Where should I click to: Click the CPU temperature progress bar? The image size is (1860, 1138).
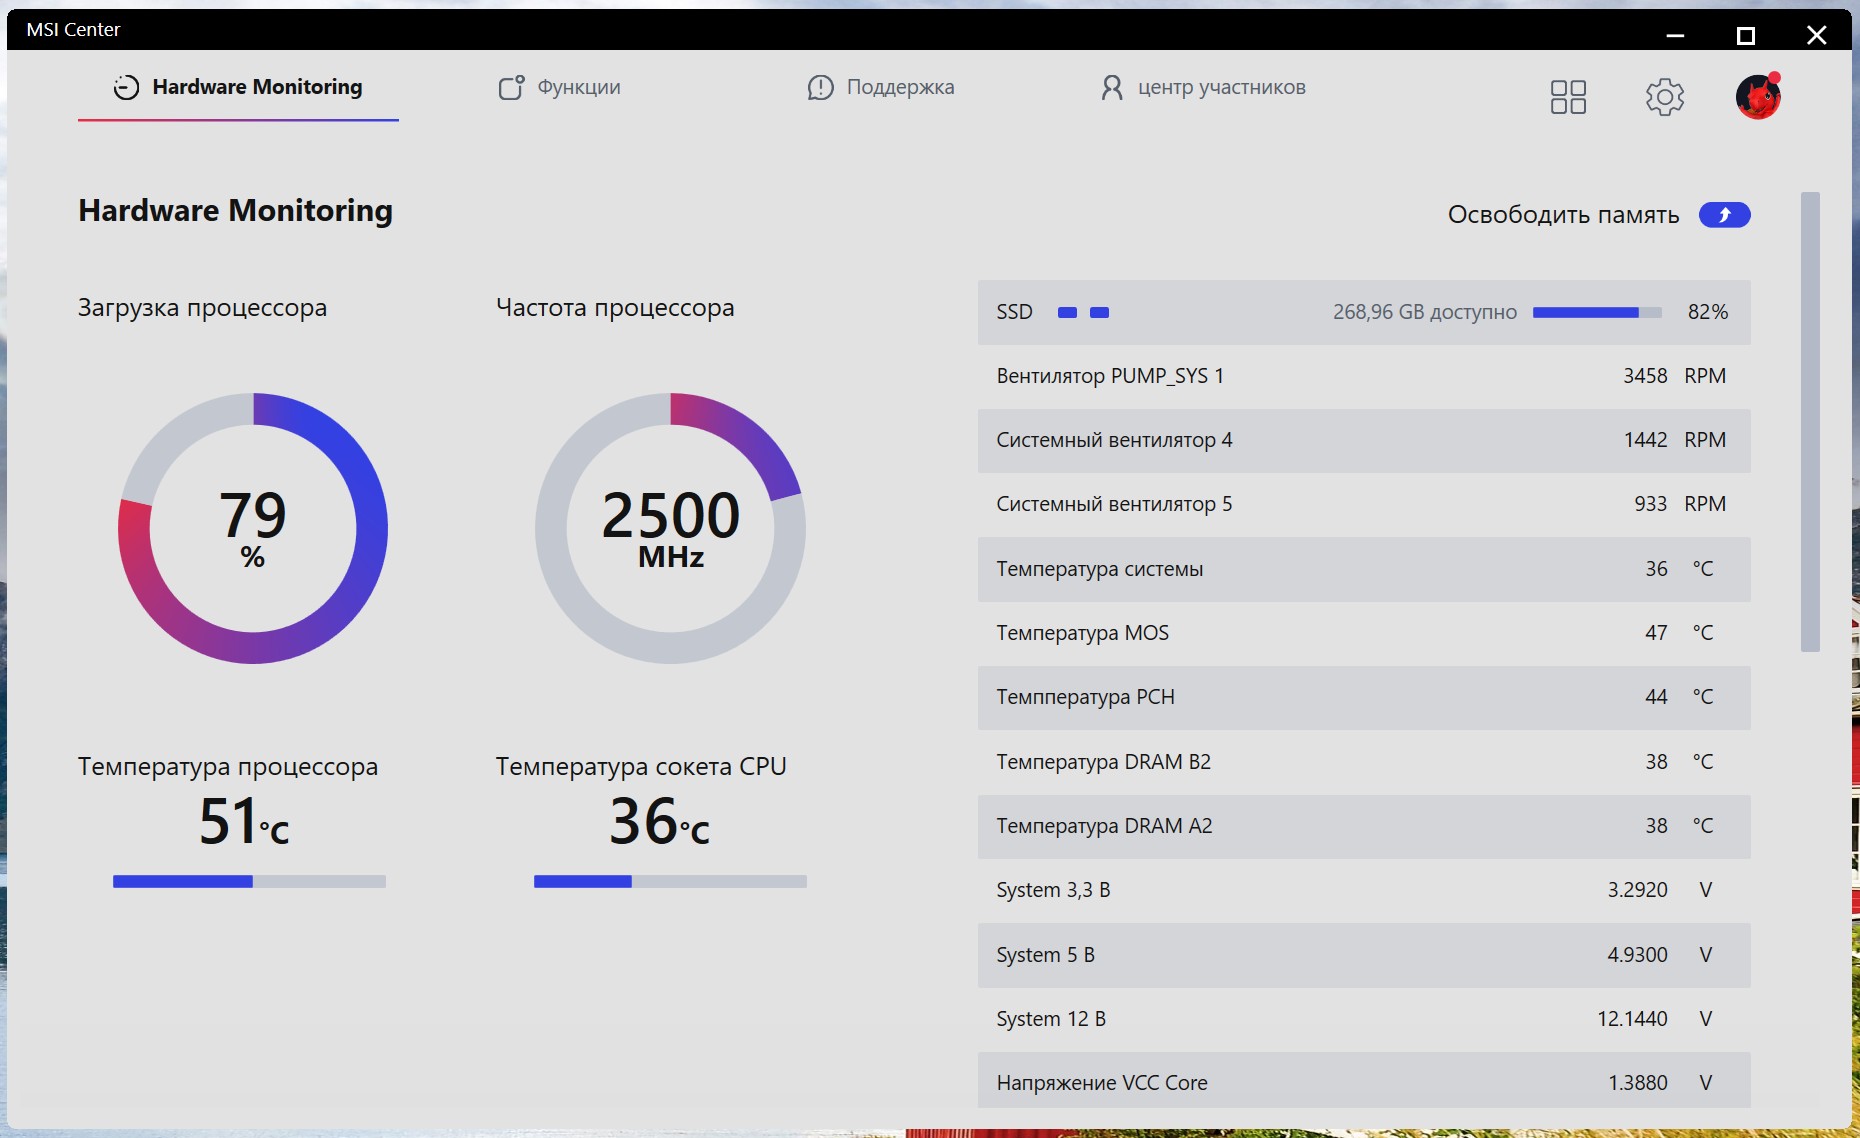(249, 881)
